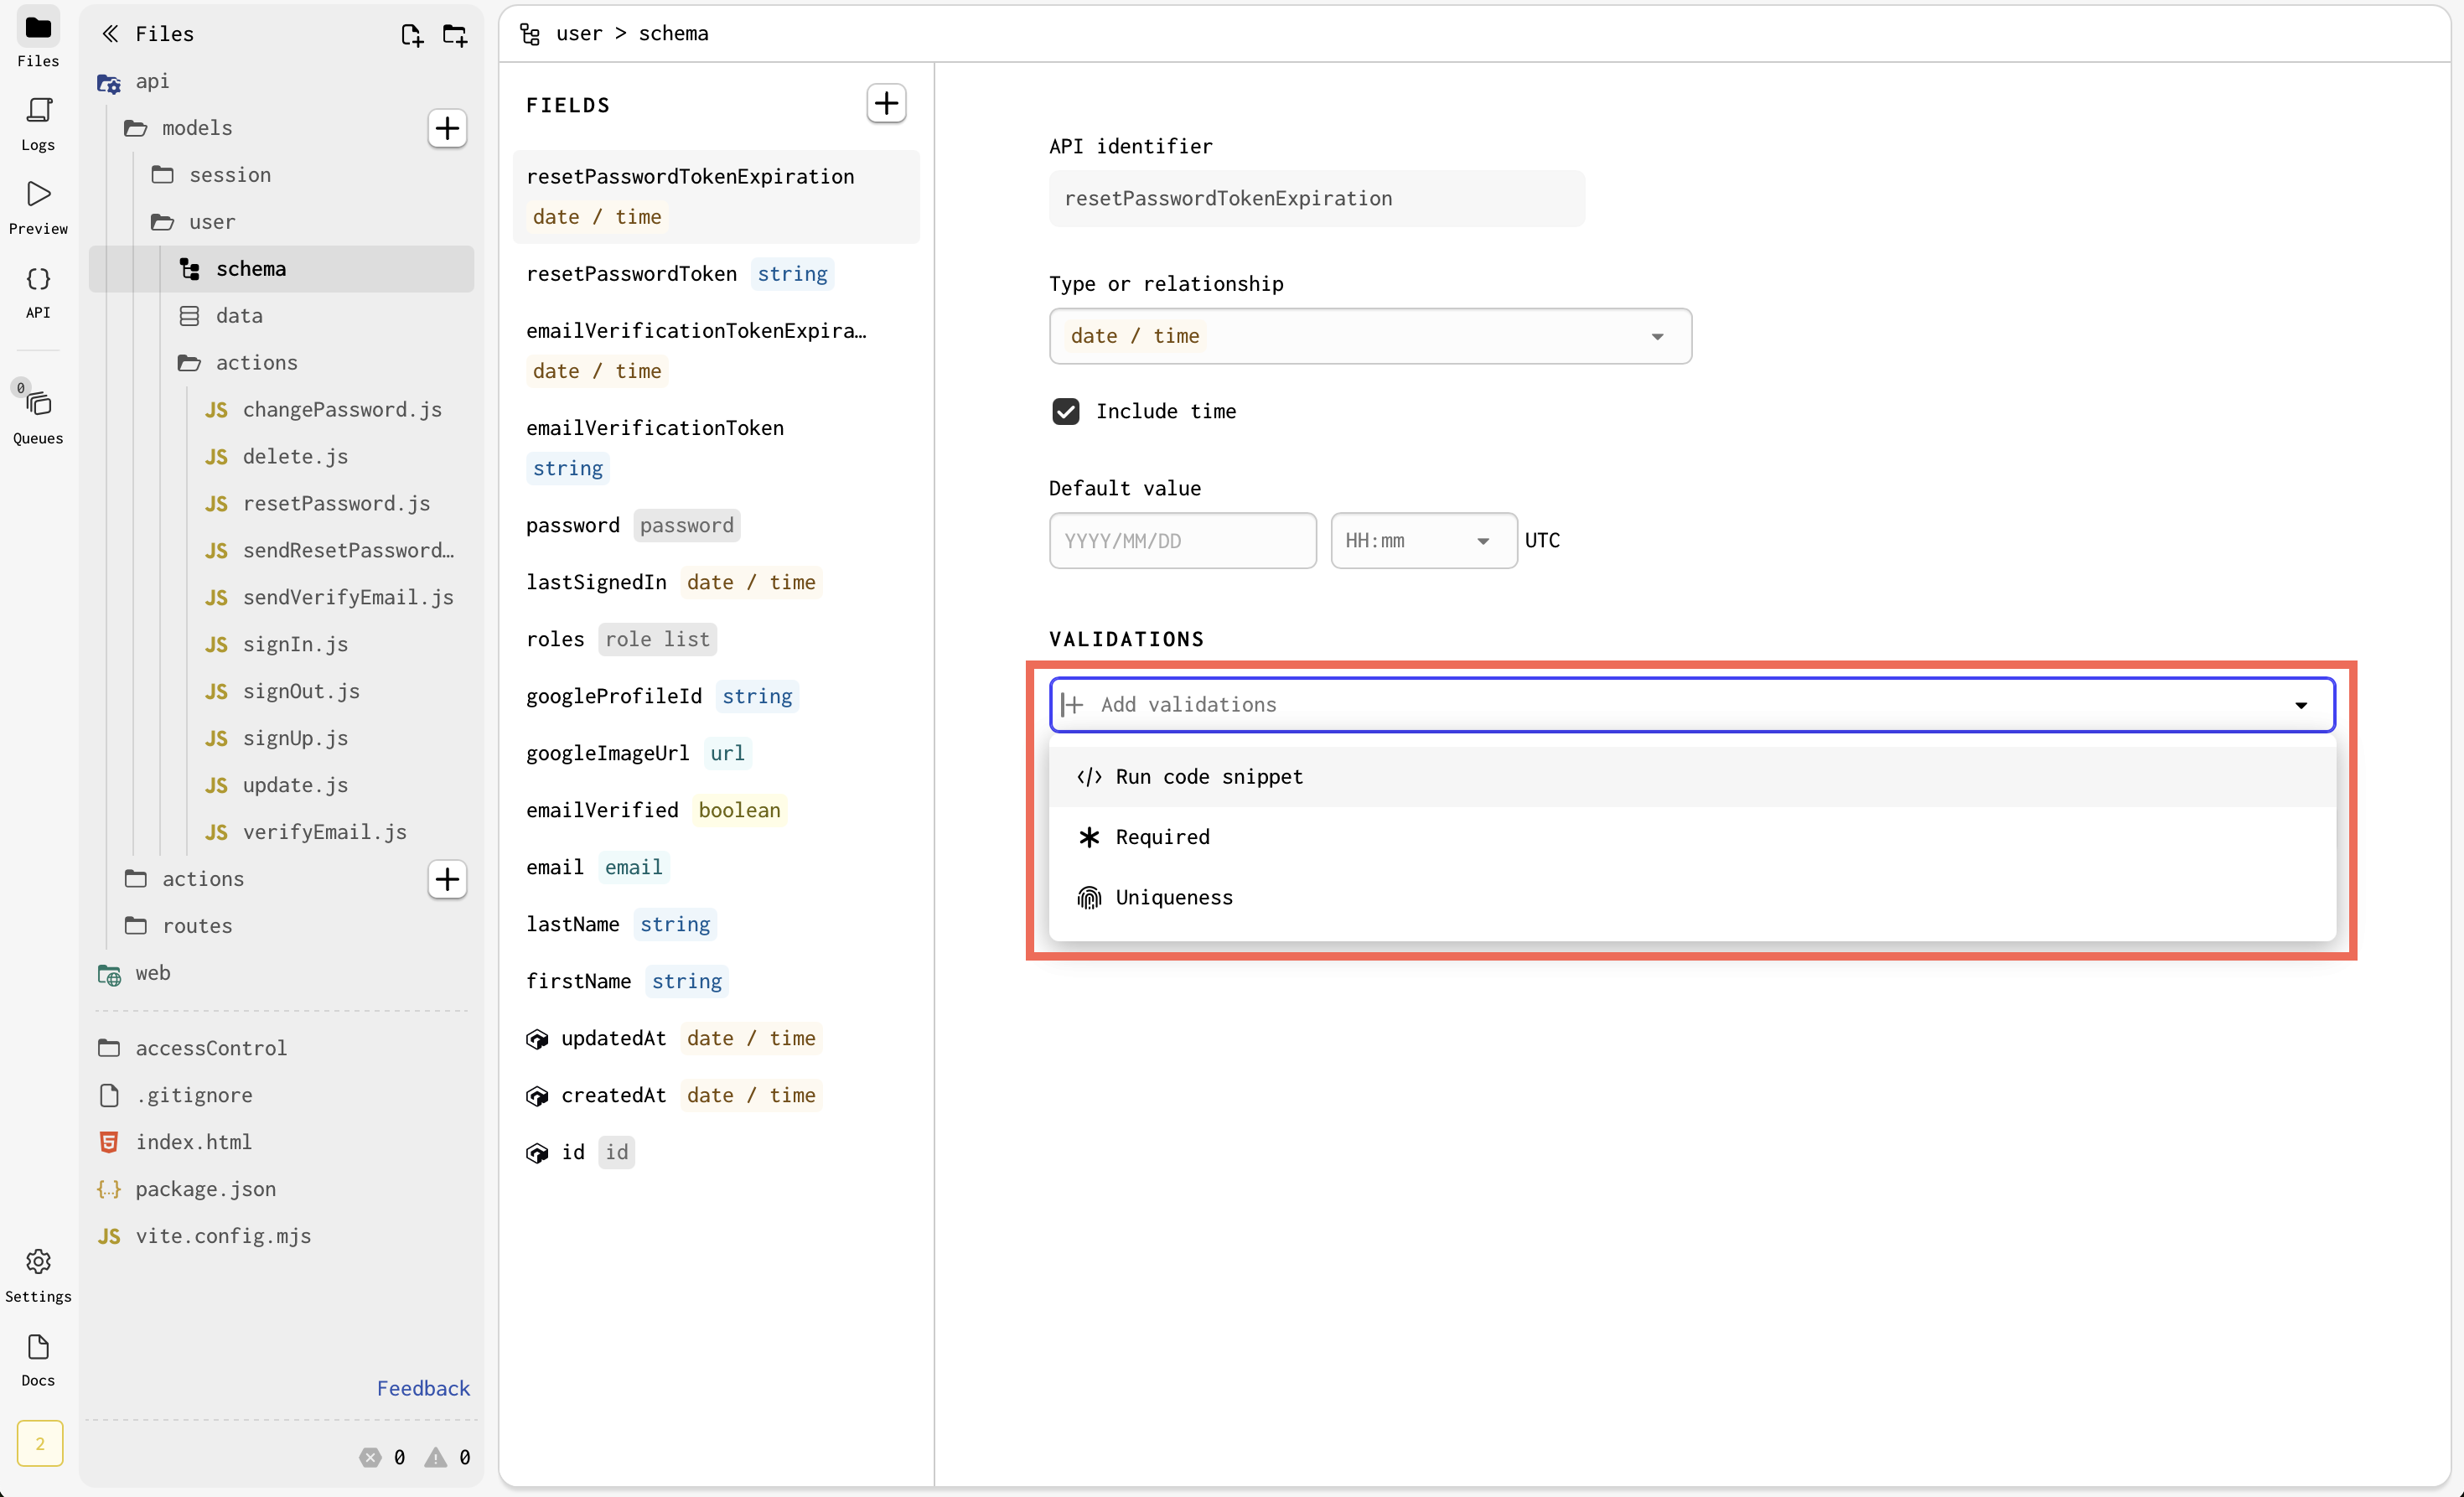Collapse the Add validations dropdown

2301,705
